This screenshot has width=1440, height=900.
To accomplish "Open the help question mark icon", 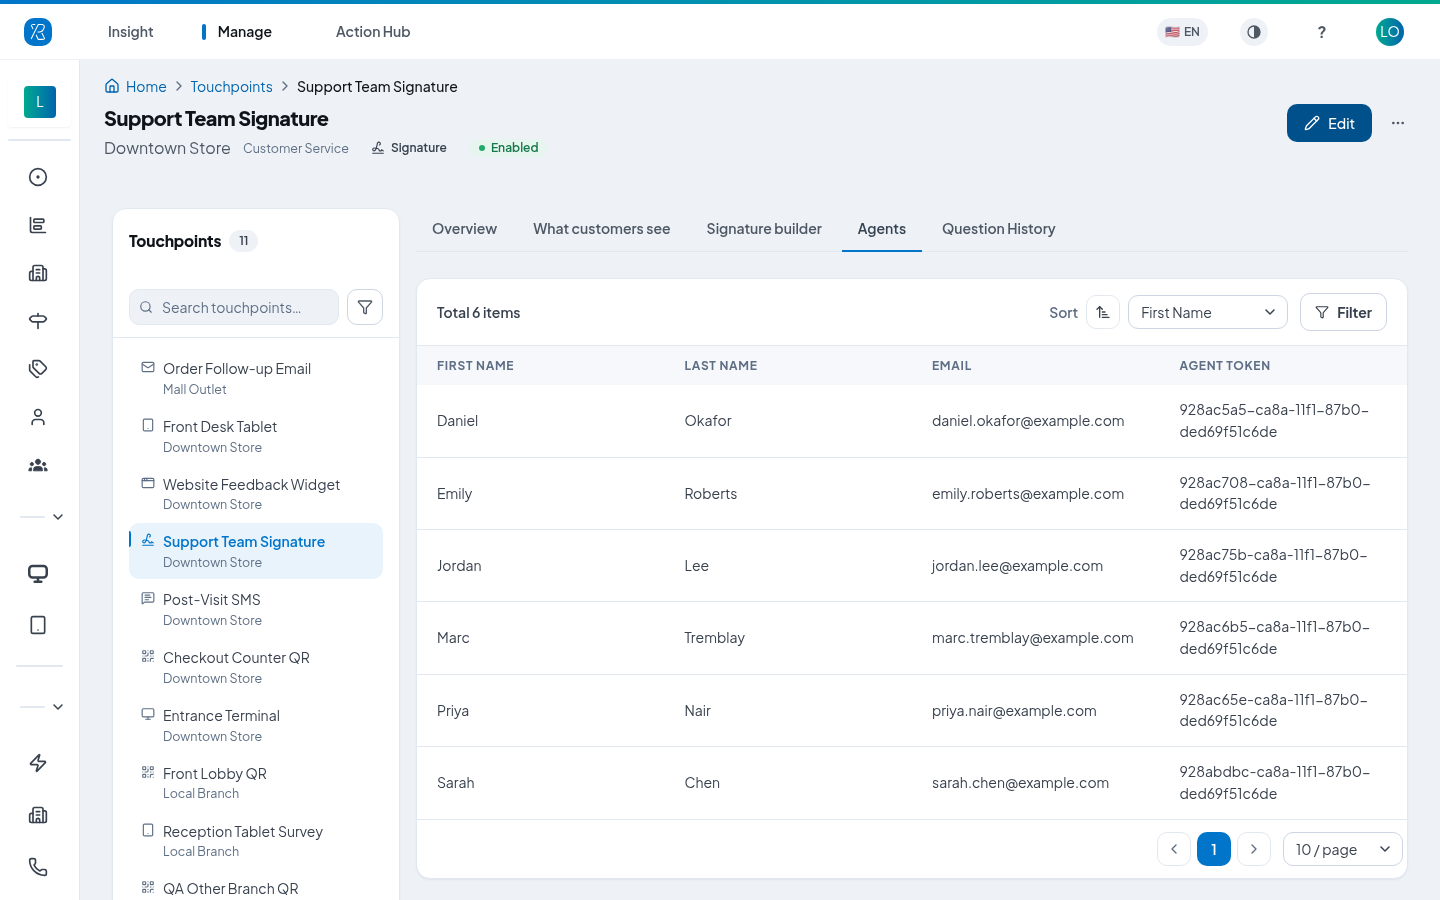I will pyautogui.click(x=1321, y=32).
